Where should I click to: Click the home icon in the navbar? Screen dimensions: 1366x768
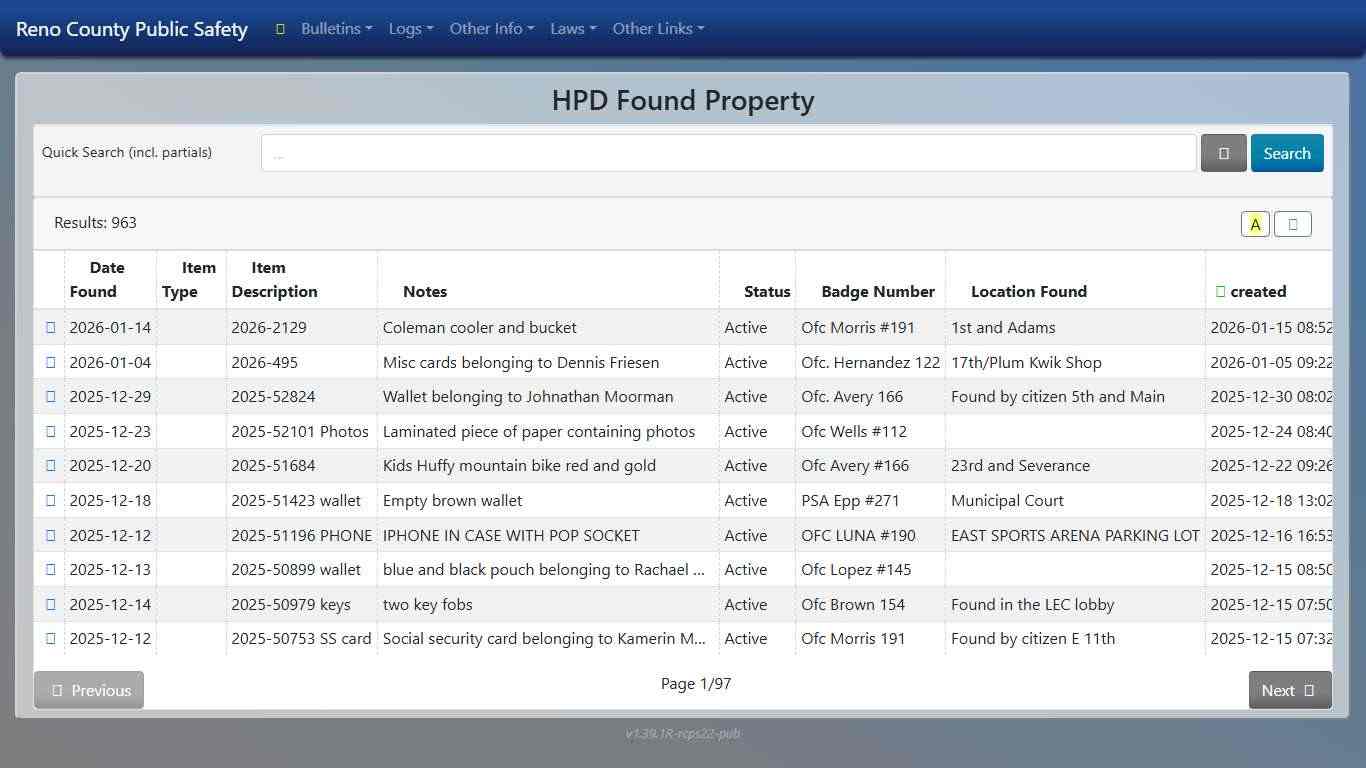pos(279,29)
